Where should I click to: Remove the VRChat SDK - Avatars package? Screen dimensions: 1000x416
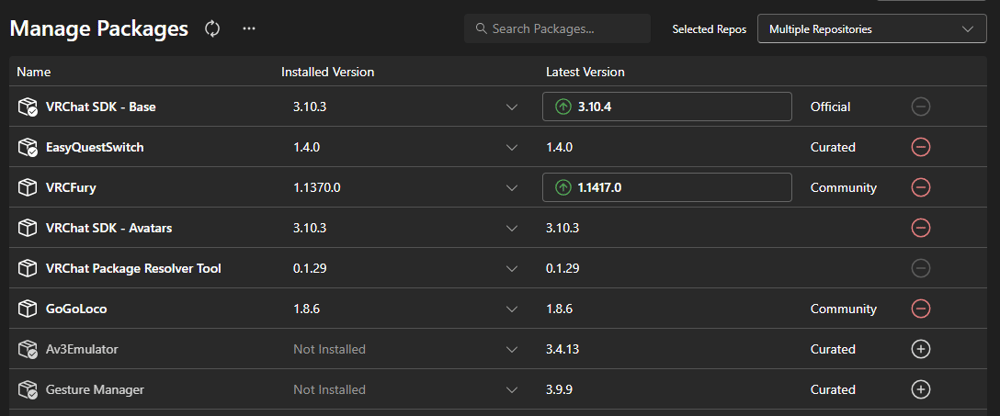[920, 228]
